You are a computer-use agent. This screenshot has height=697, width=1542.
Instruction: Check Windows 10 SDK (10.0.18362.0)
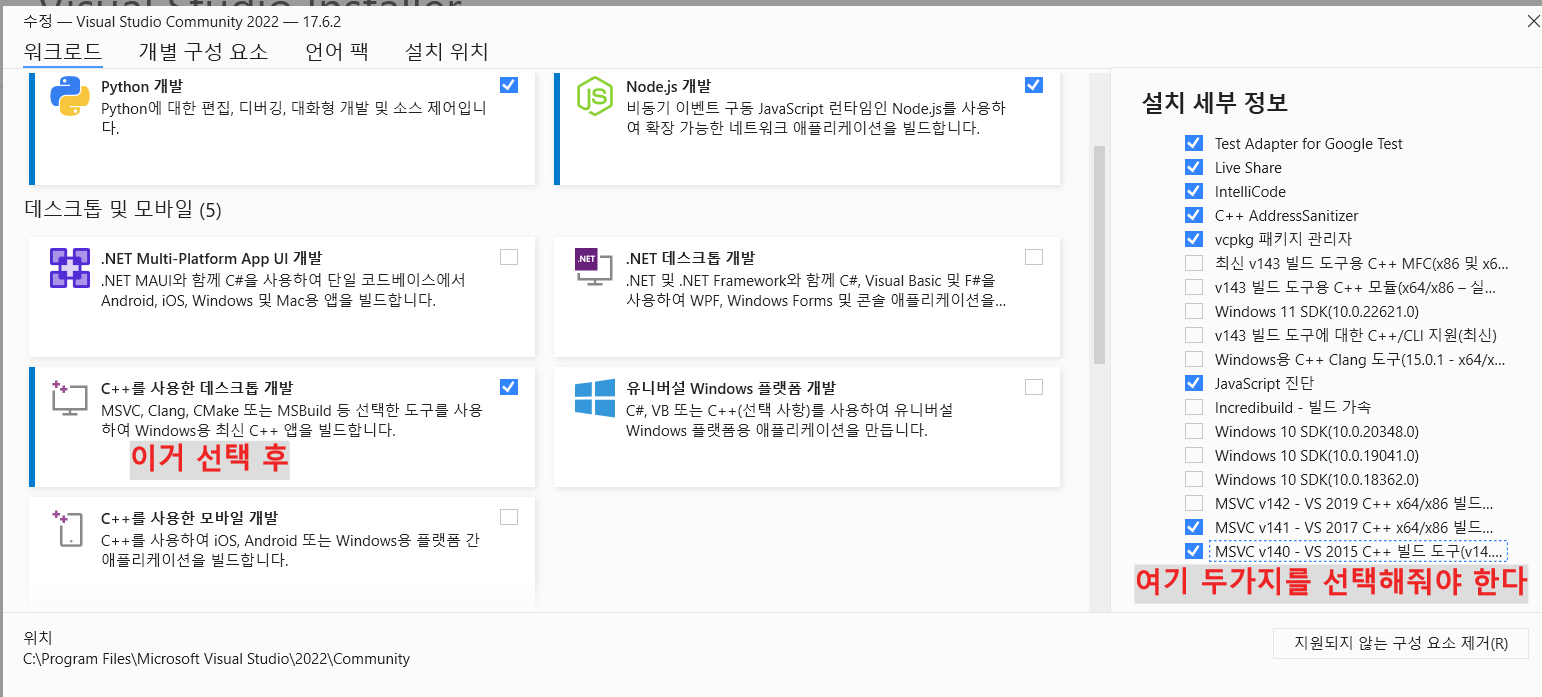point(1193,479)
